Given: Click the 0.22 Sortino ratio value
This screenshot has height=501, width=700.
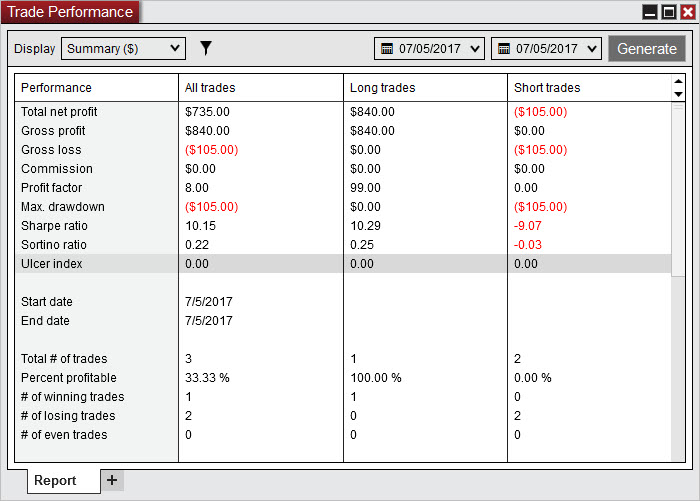Looking at the screenshot, I should (197, 245).
